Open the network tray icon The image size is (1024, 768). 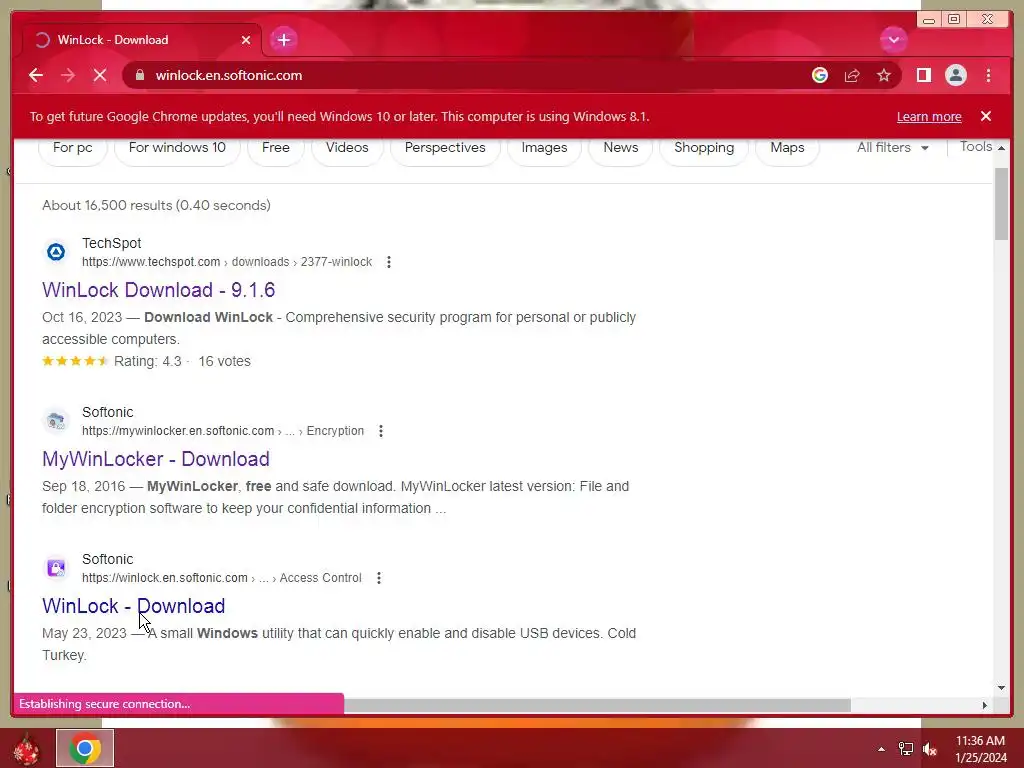tap(906, 749)
